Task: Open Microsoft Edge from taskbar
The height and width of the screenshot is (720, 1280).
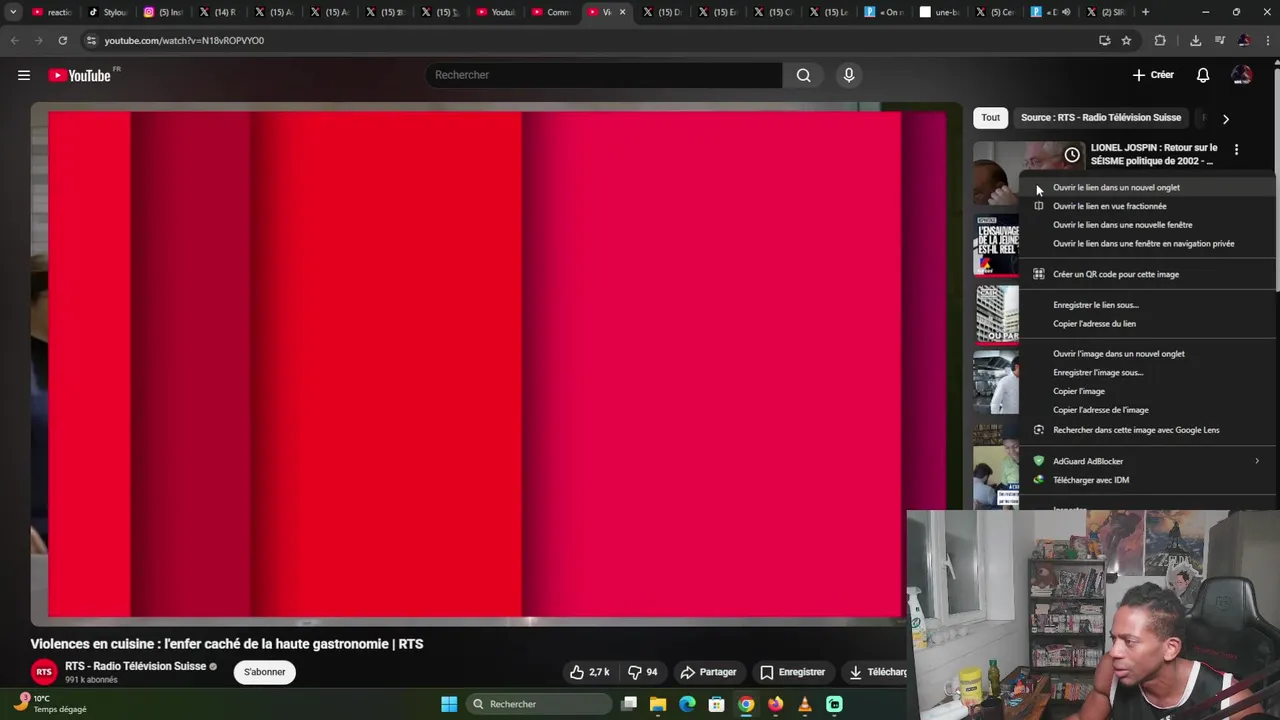Action: 687,704
